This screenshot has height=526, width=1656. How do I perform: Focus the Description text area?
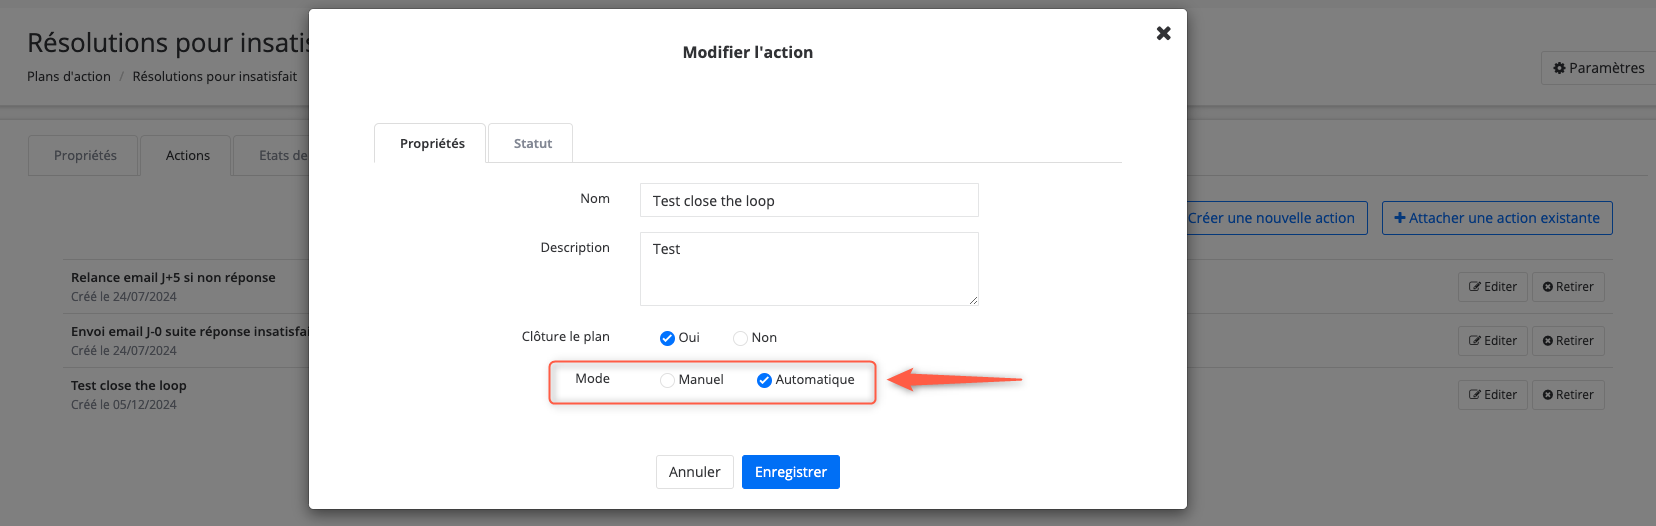tap(808, 269)
